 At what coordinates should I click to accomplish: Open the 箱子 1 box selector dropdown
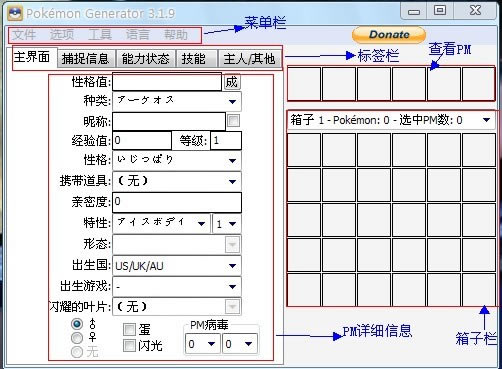[391, 120]
